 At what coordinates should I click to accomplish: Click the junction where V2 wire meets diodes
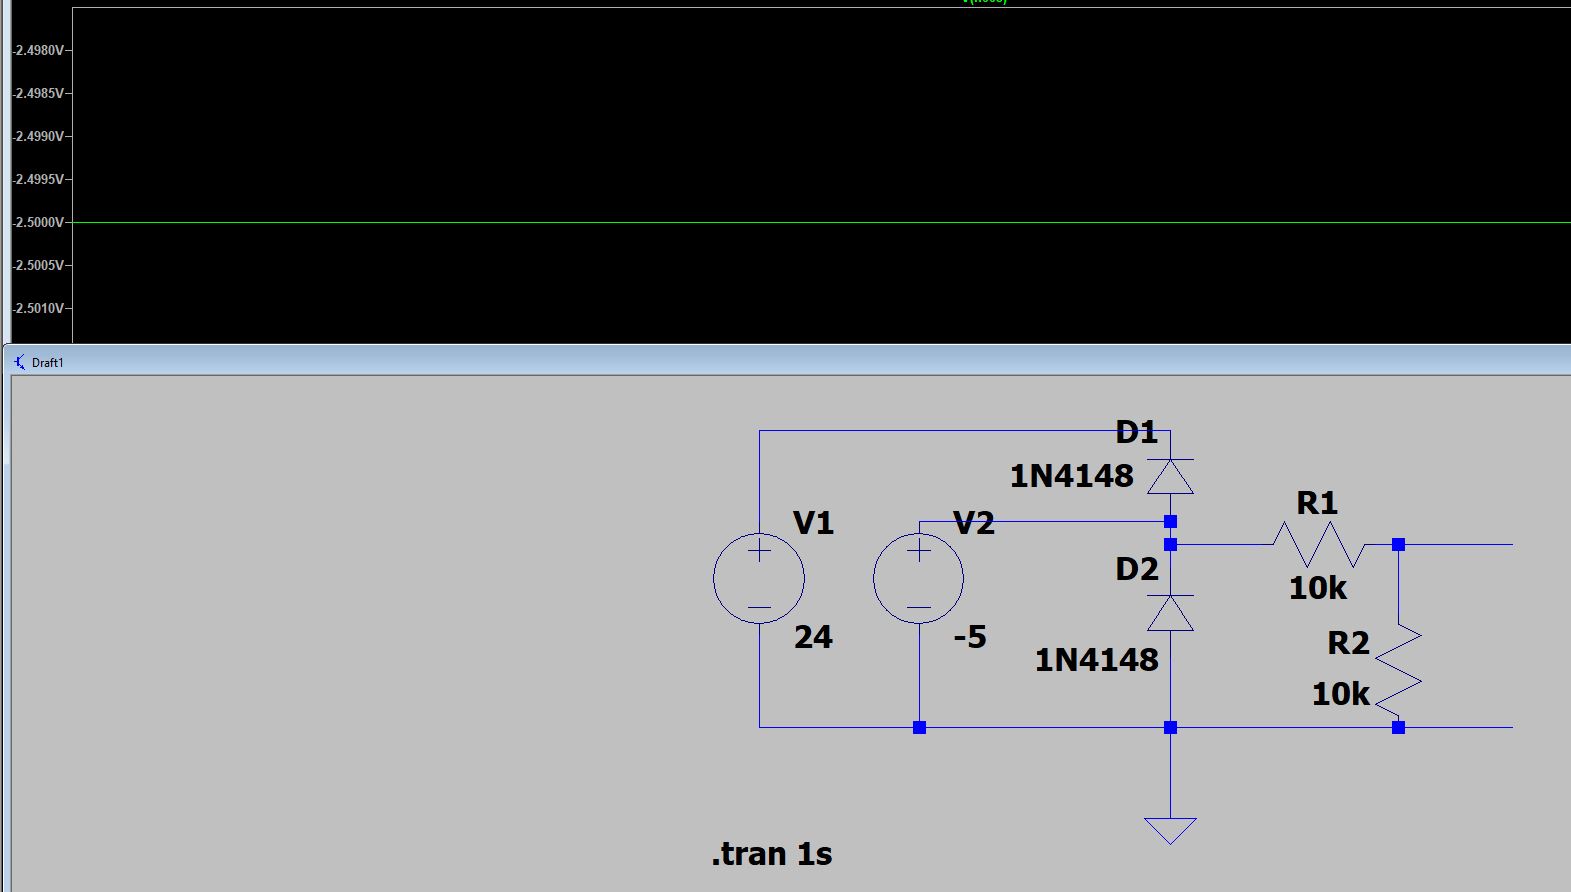pos(1170,521)
